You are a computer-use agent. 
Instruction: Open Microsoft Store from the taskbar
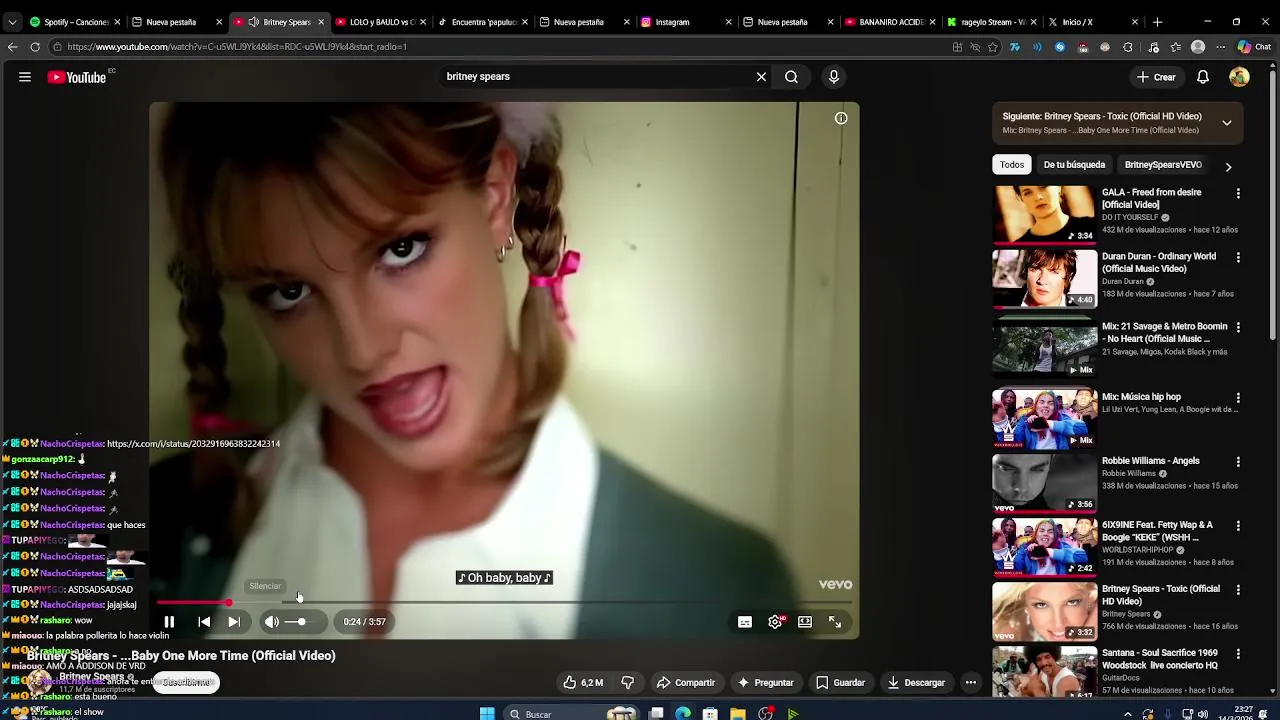tap(710, 714)
